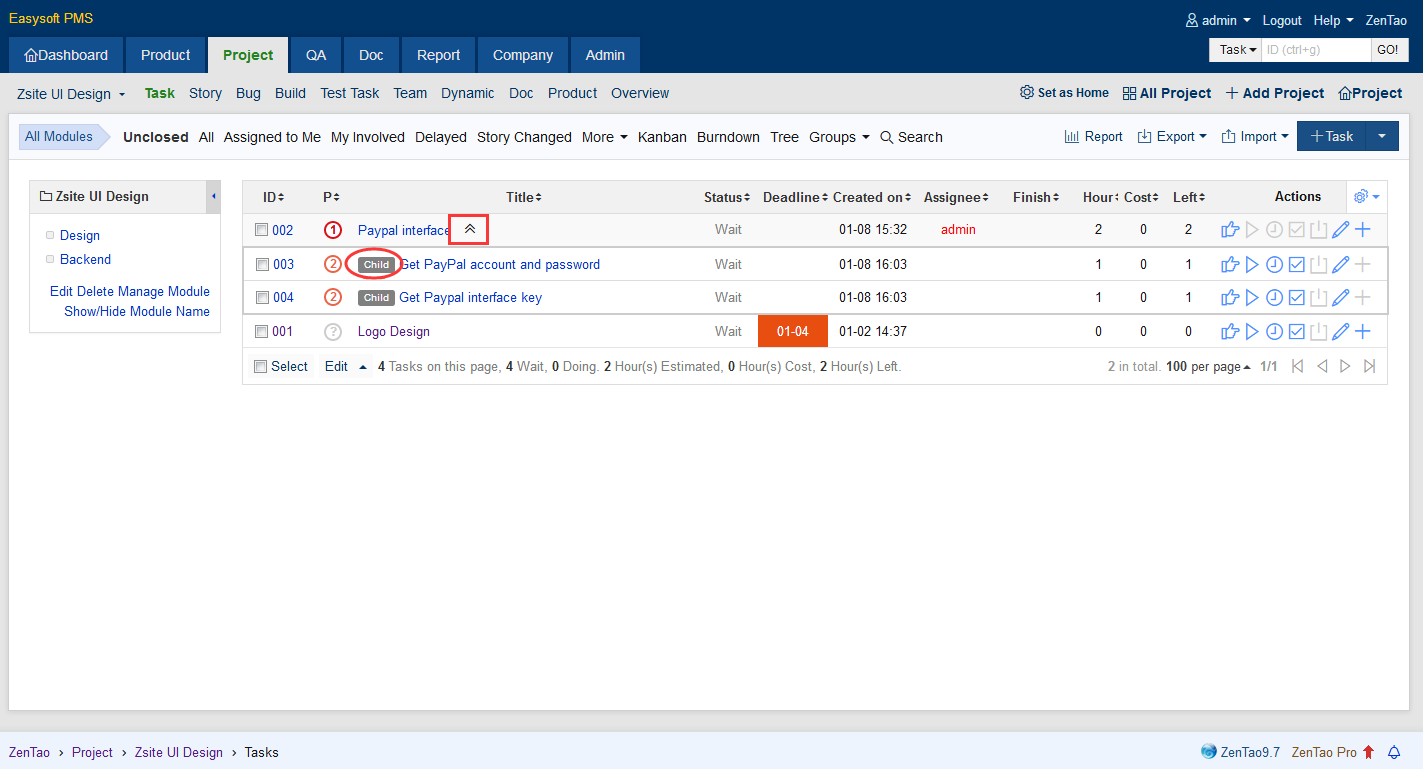Toggle the Select all checkbox
The image size is (1423, 769).
[x=261, y=367]
